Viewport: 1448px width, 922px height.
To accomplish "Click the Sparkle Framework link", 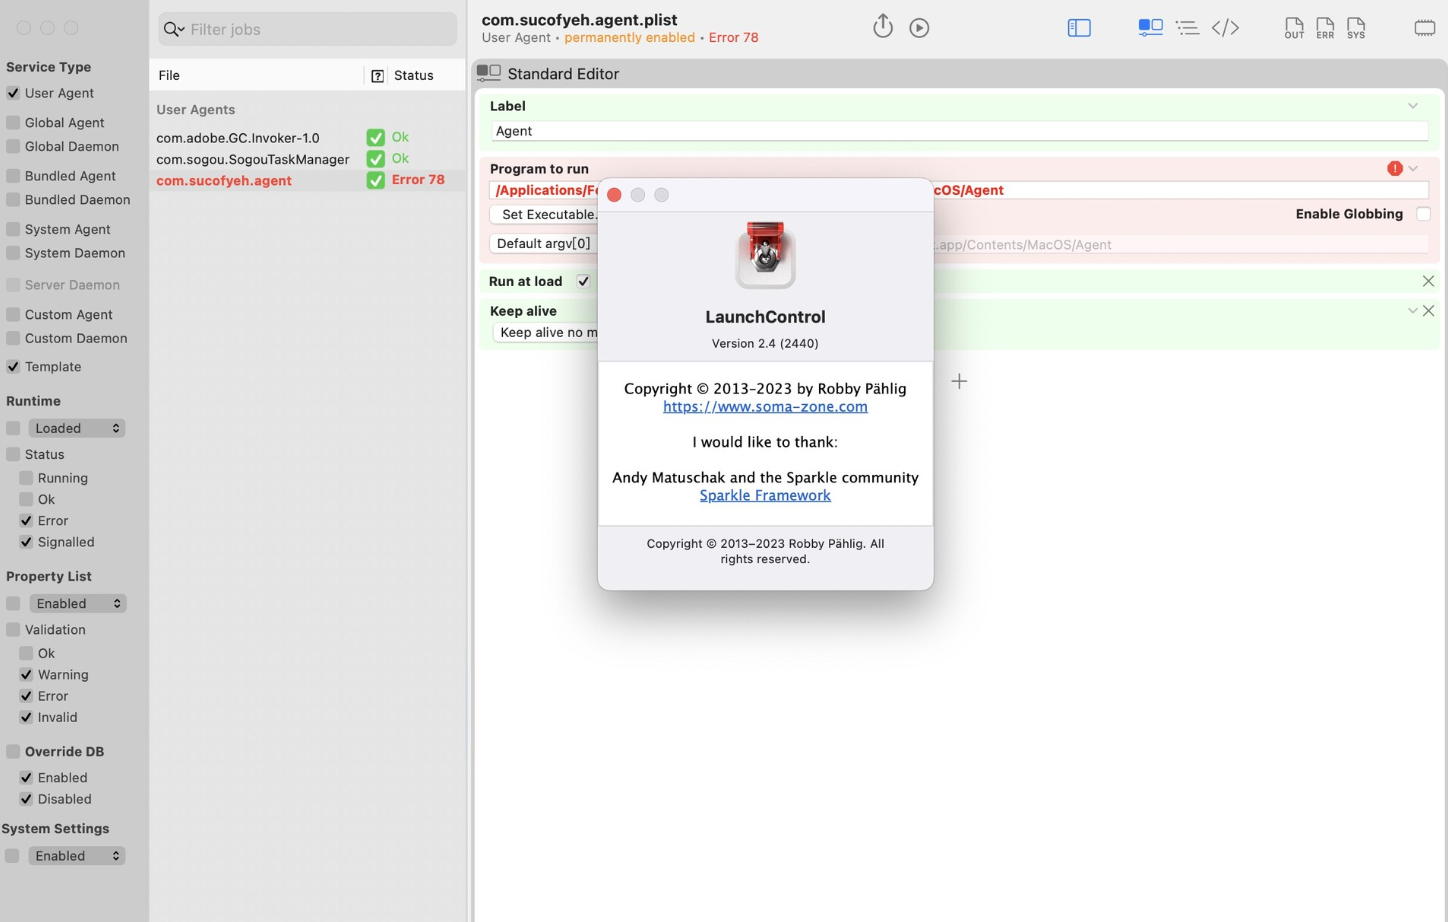I will [x=765, y=495].
